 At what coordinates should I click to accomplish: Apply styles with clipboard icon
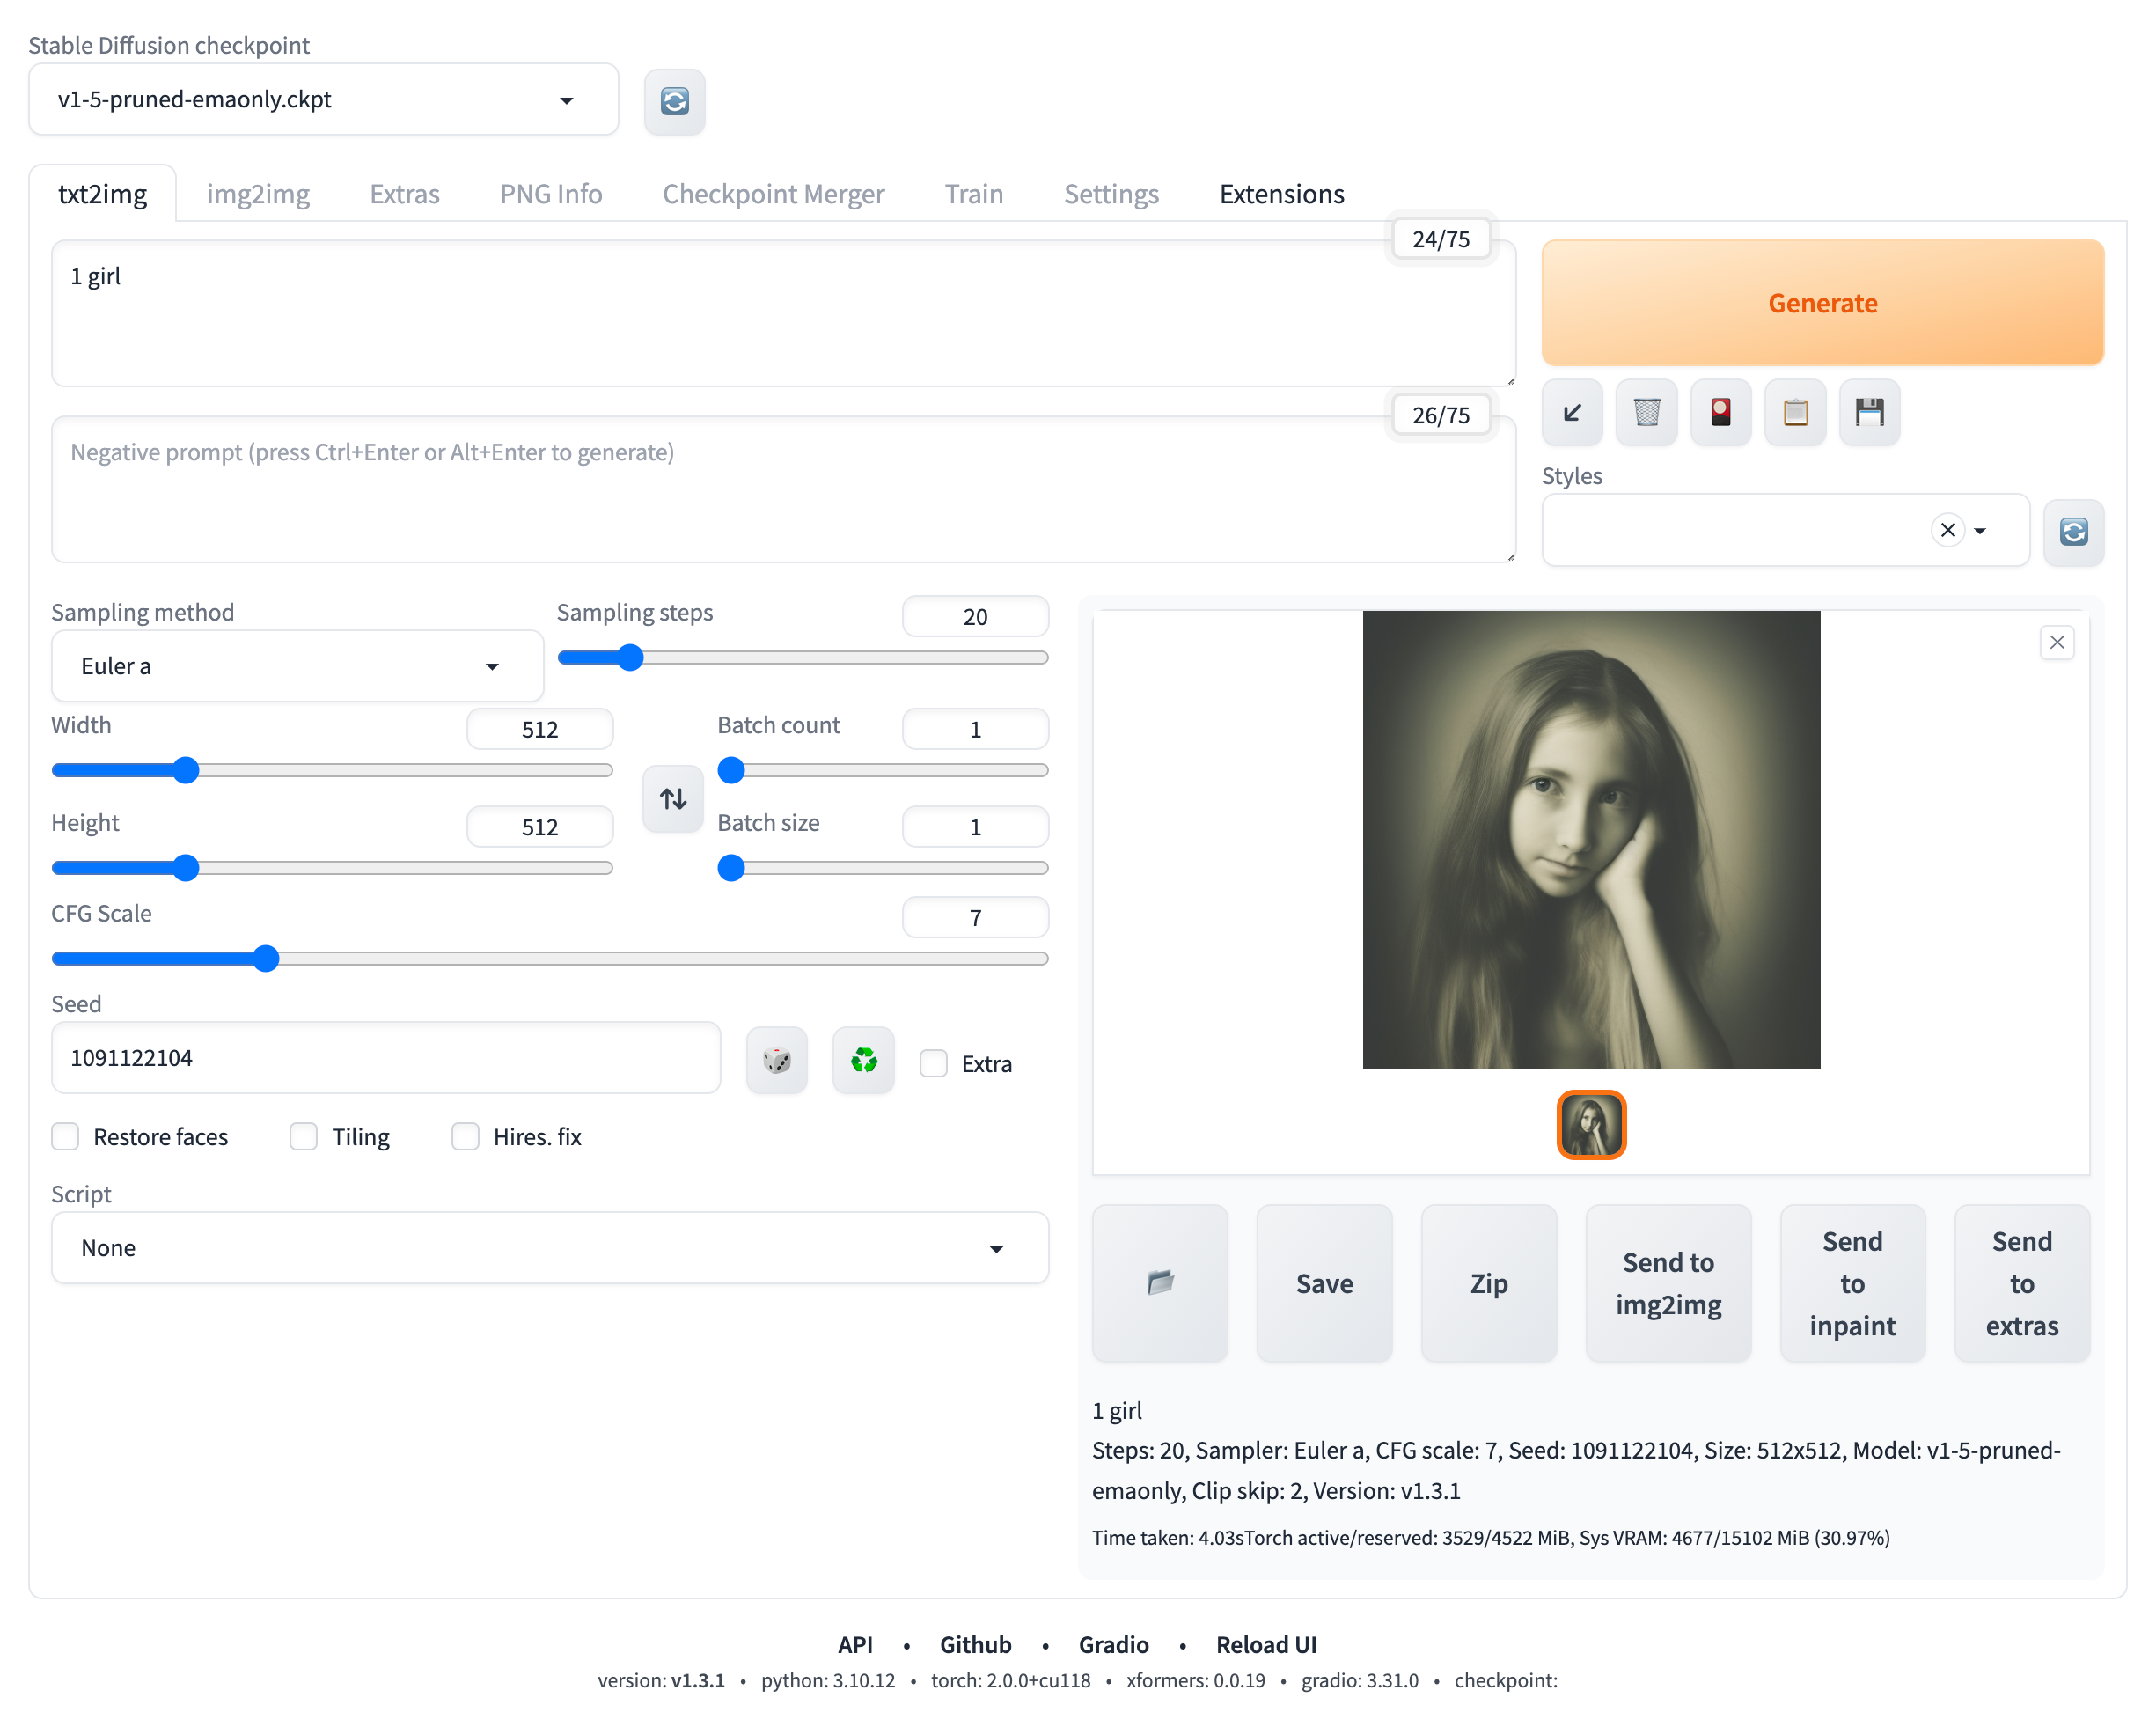click(x=1795, y=412)
